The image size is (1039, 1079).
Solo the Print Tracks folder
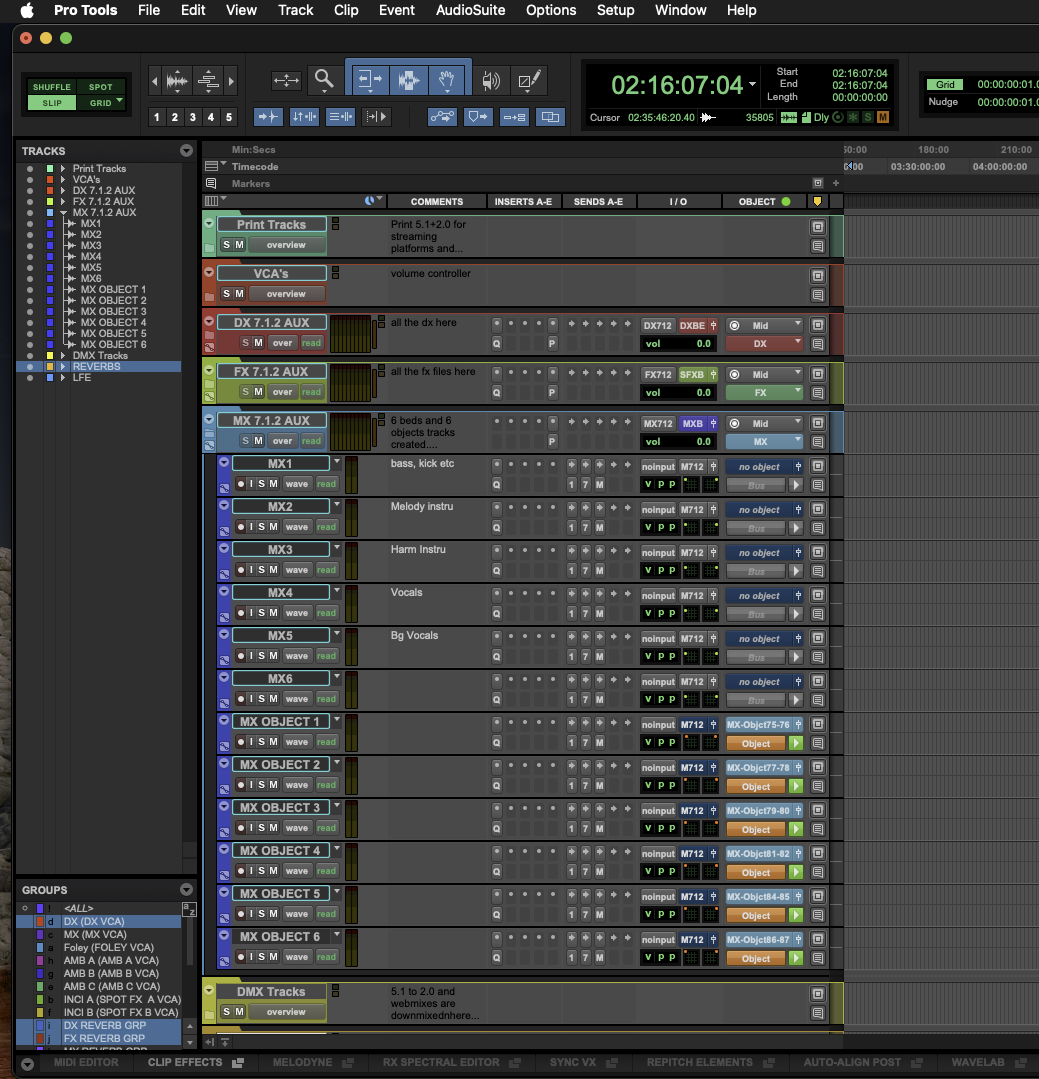point(226,244)
